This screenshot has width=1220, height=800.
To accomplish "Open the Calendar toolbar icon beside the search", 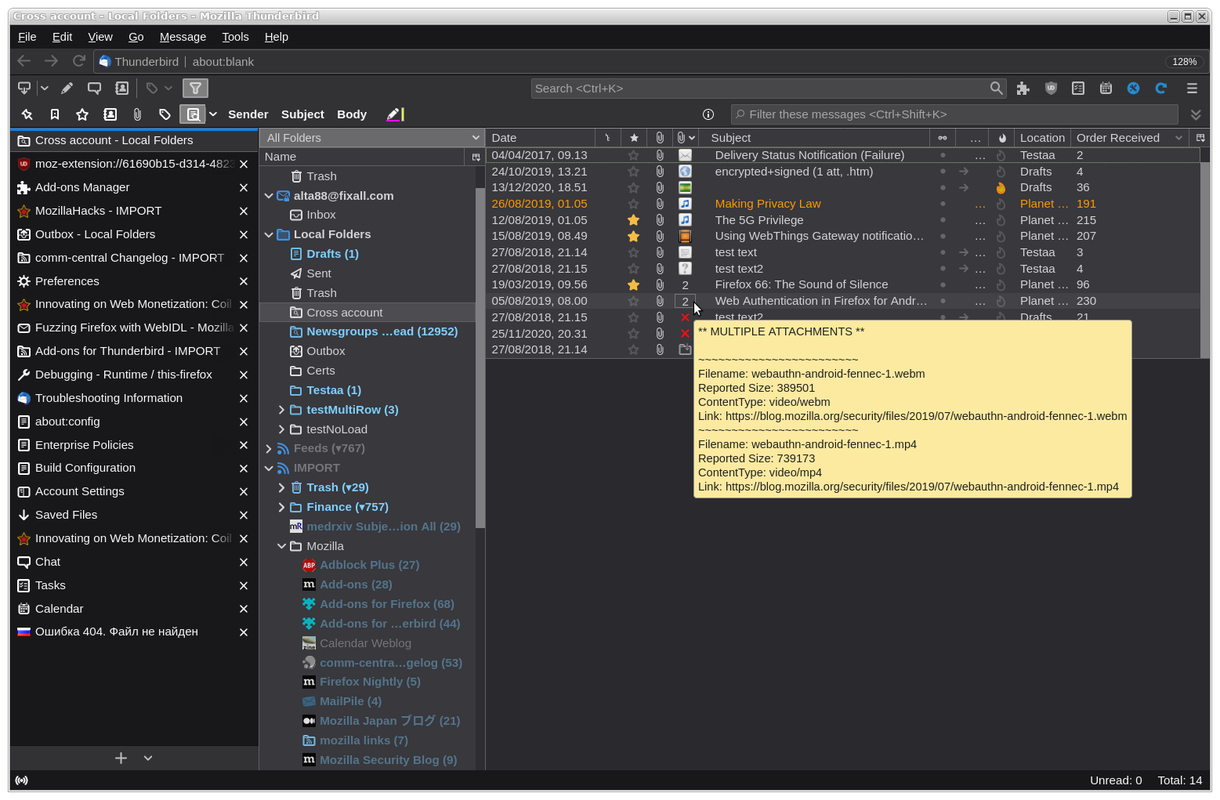I will pos(1106,88).
